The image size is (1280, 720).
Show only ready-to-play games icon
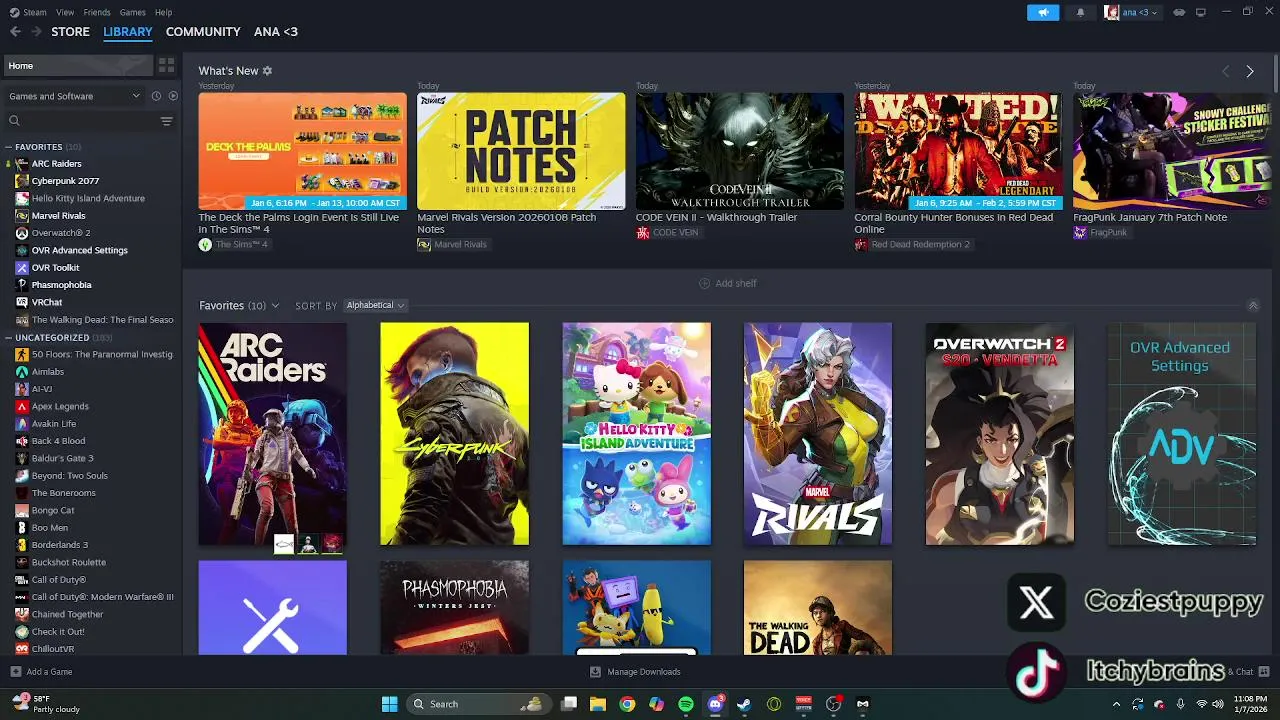173,96
